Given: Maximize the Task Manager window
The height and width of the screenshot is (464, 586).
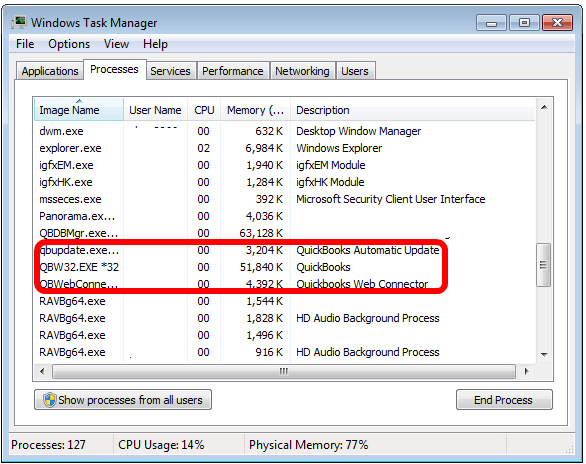Looking at the screenshot, I should (524, 23).
